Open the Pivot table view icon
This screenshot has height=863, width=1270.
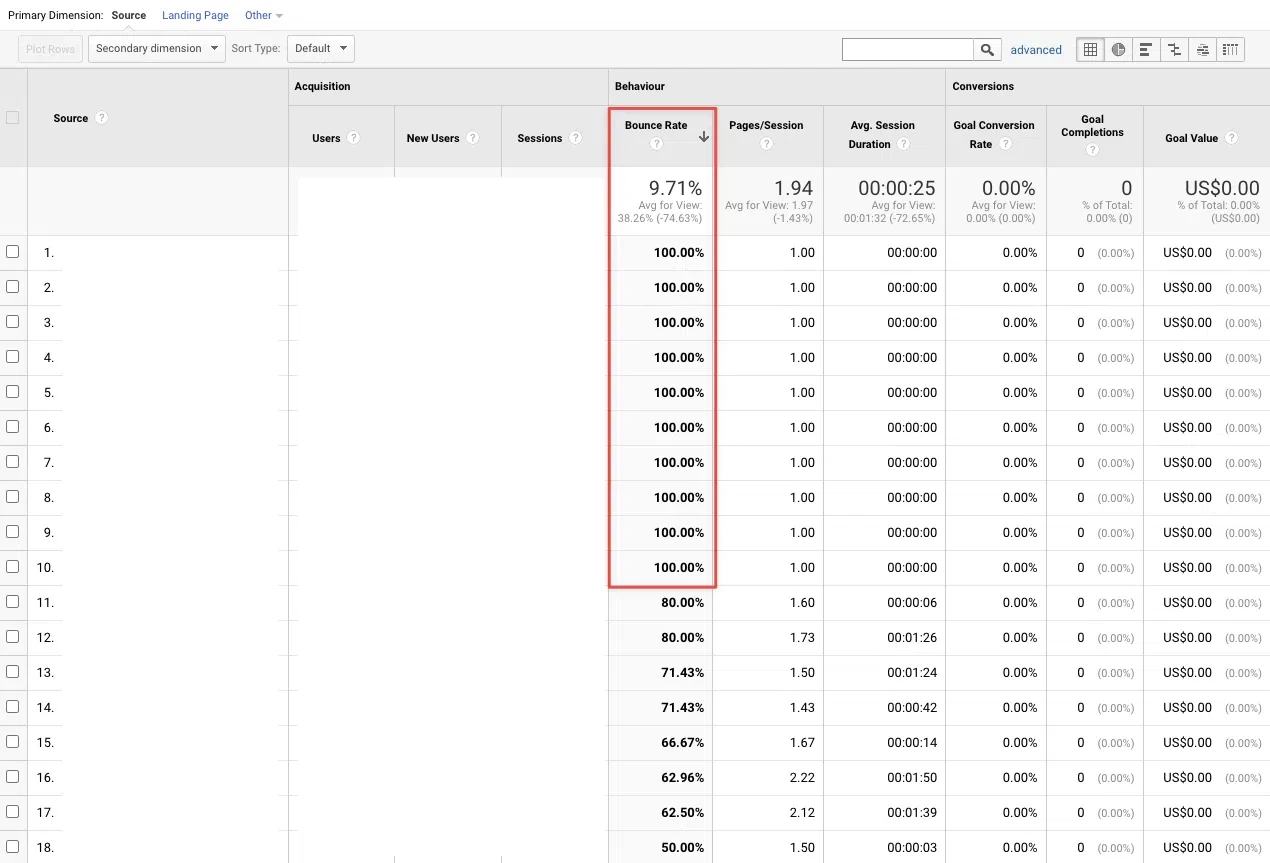(x=1230, y=49)
